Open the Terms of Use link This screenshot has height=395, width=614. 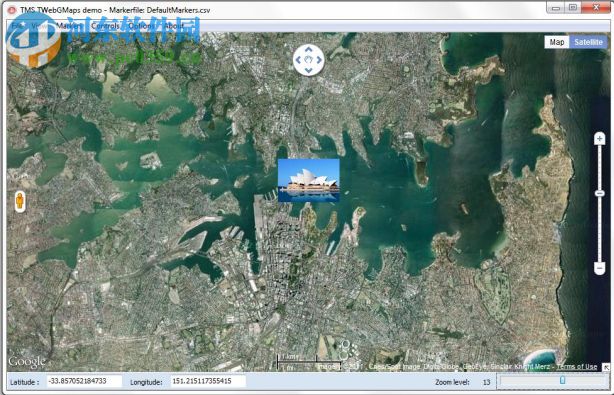coord(577,367)
